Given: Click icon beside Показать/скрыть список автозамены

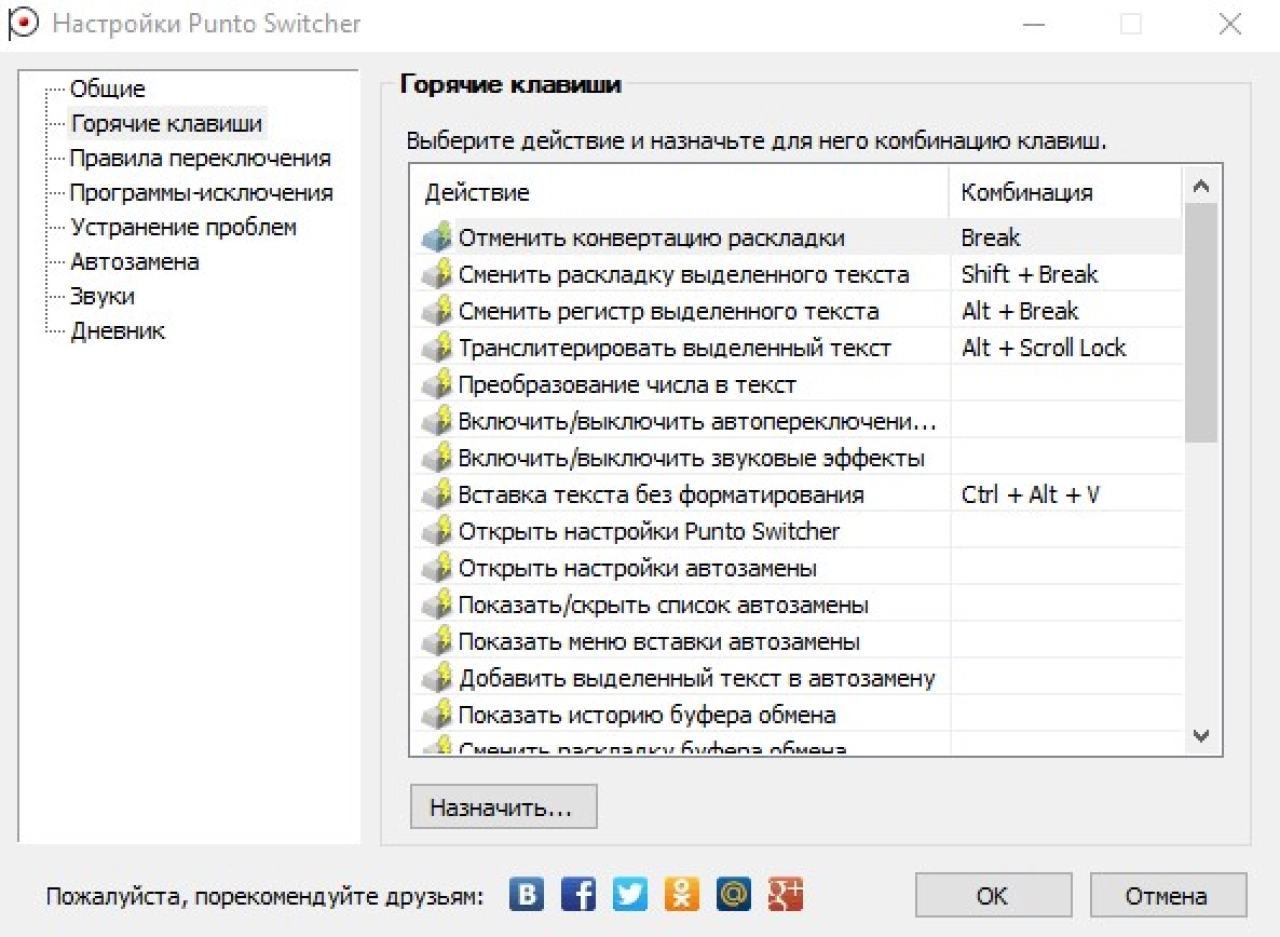Looking at the screenshot, I should pyautogui.click(x=437, y=605).
